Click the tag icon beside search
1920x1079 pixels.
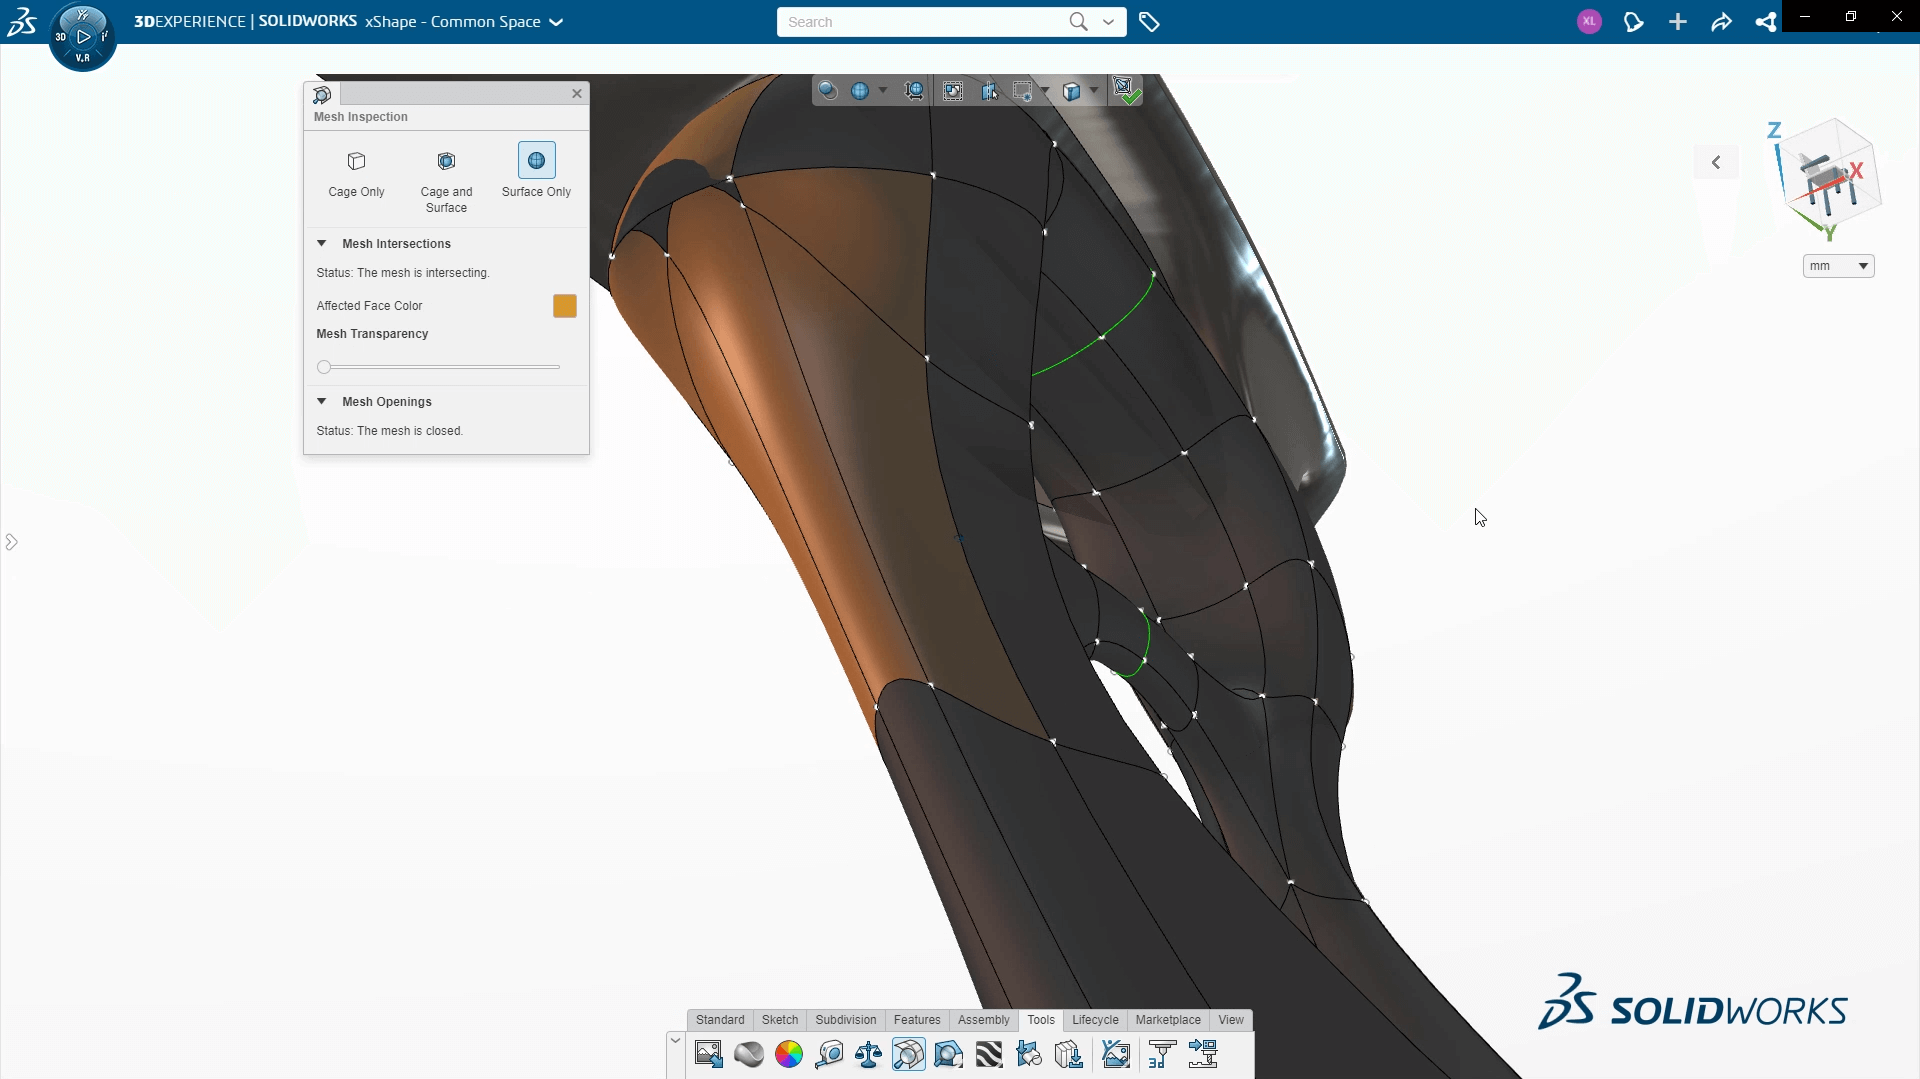[1149, 22]
